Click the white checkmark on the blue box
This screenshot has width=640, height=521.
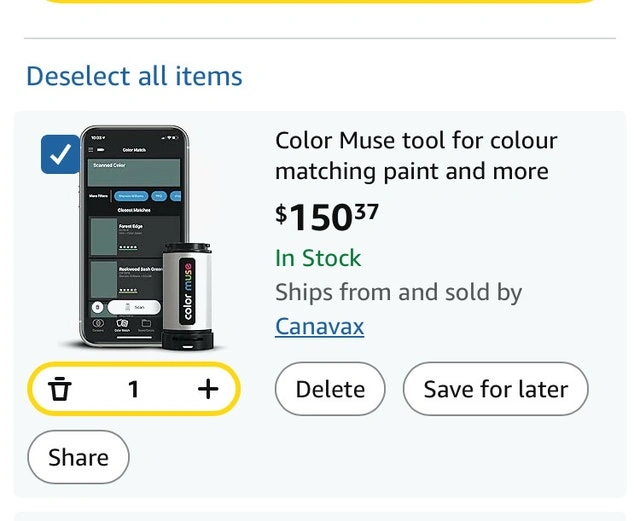click(61, 155)
